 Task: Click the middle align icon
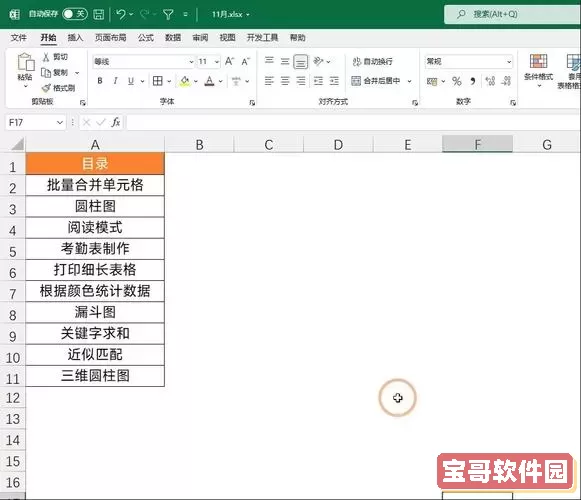tap(285, 61)
